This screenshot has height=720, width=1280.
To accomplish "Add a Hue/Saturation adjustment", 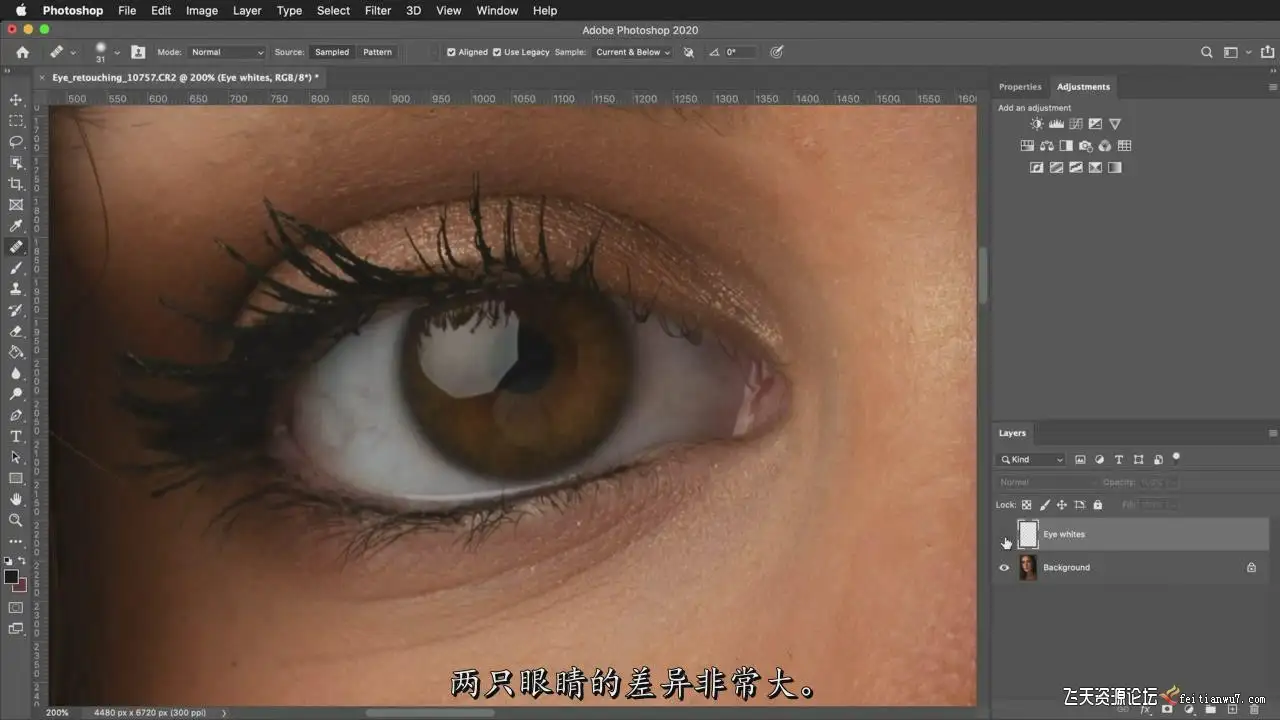I will coord(1027,146).
